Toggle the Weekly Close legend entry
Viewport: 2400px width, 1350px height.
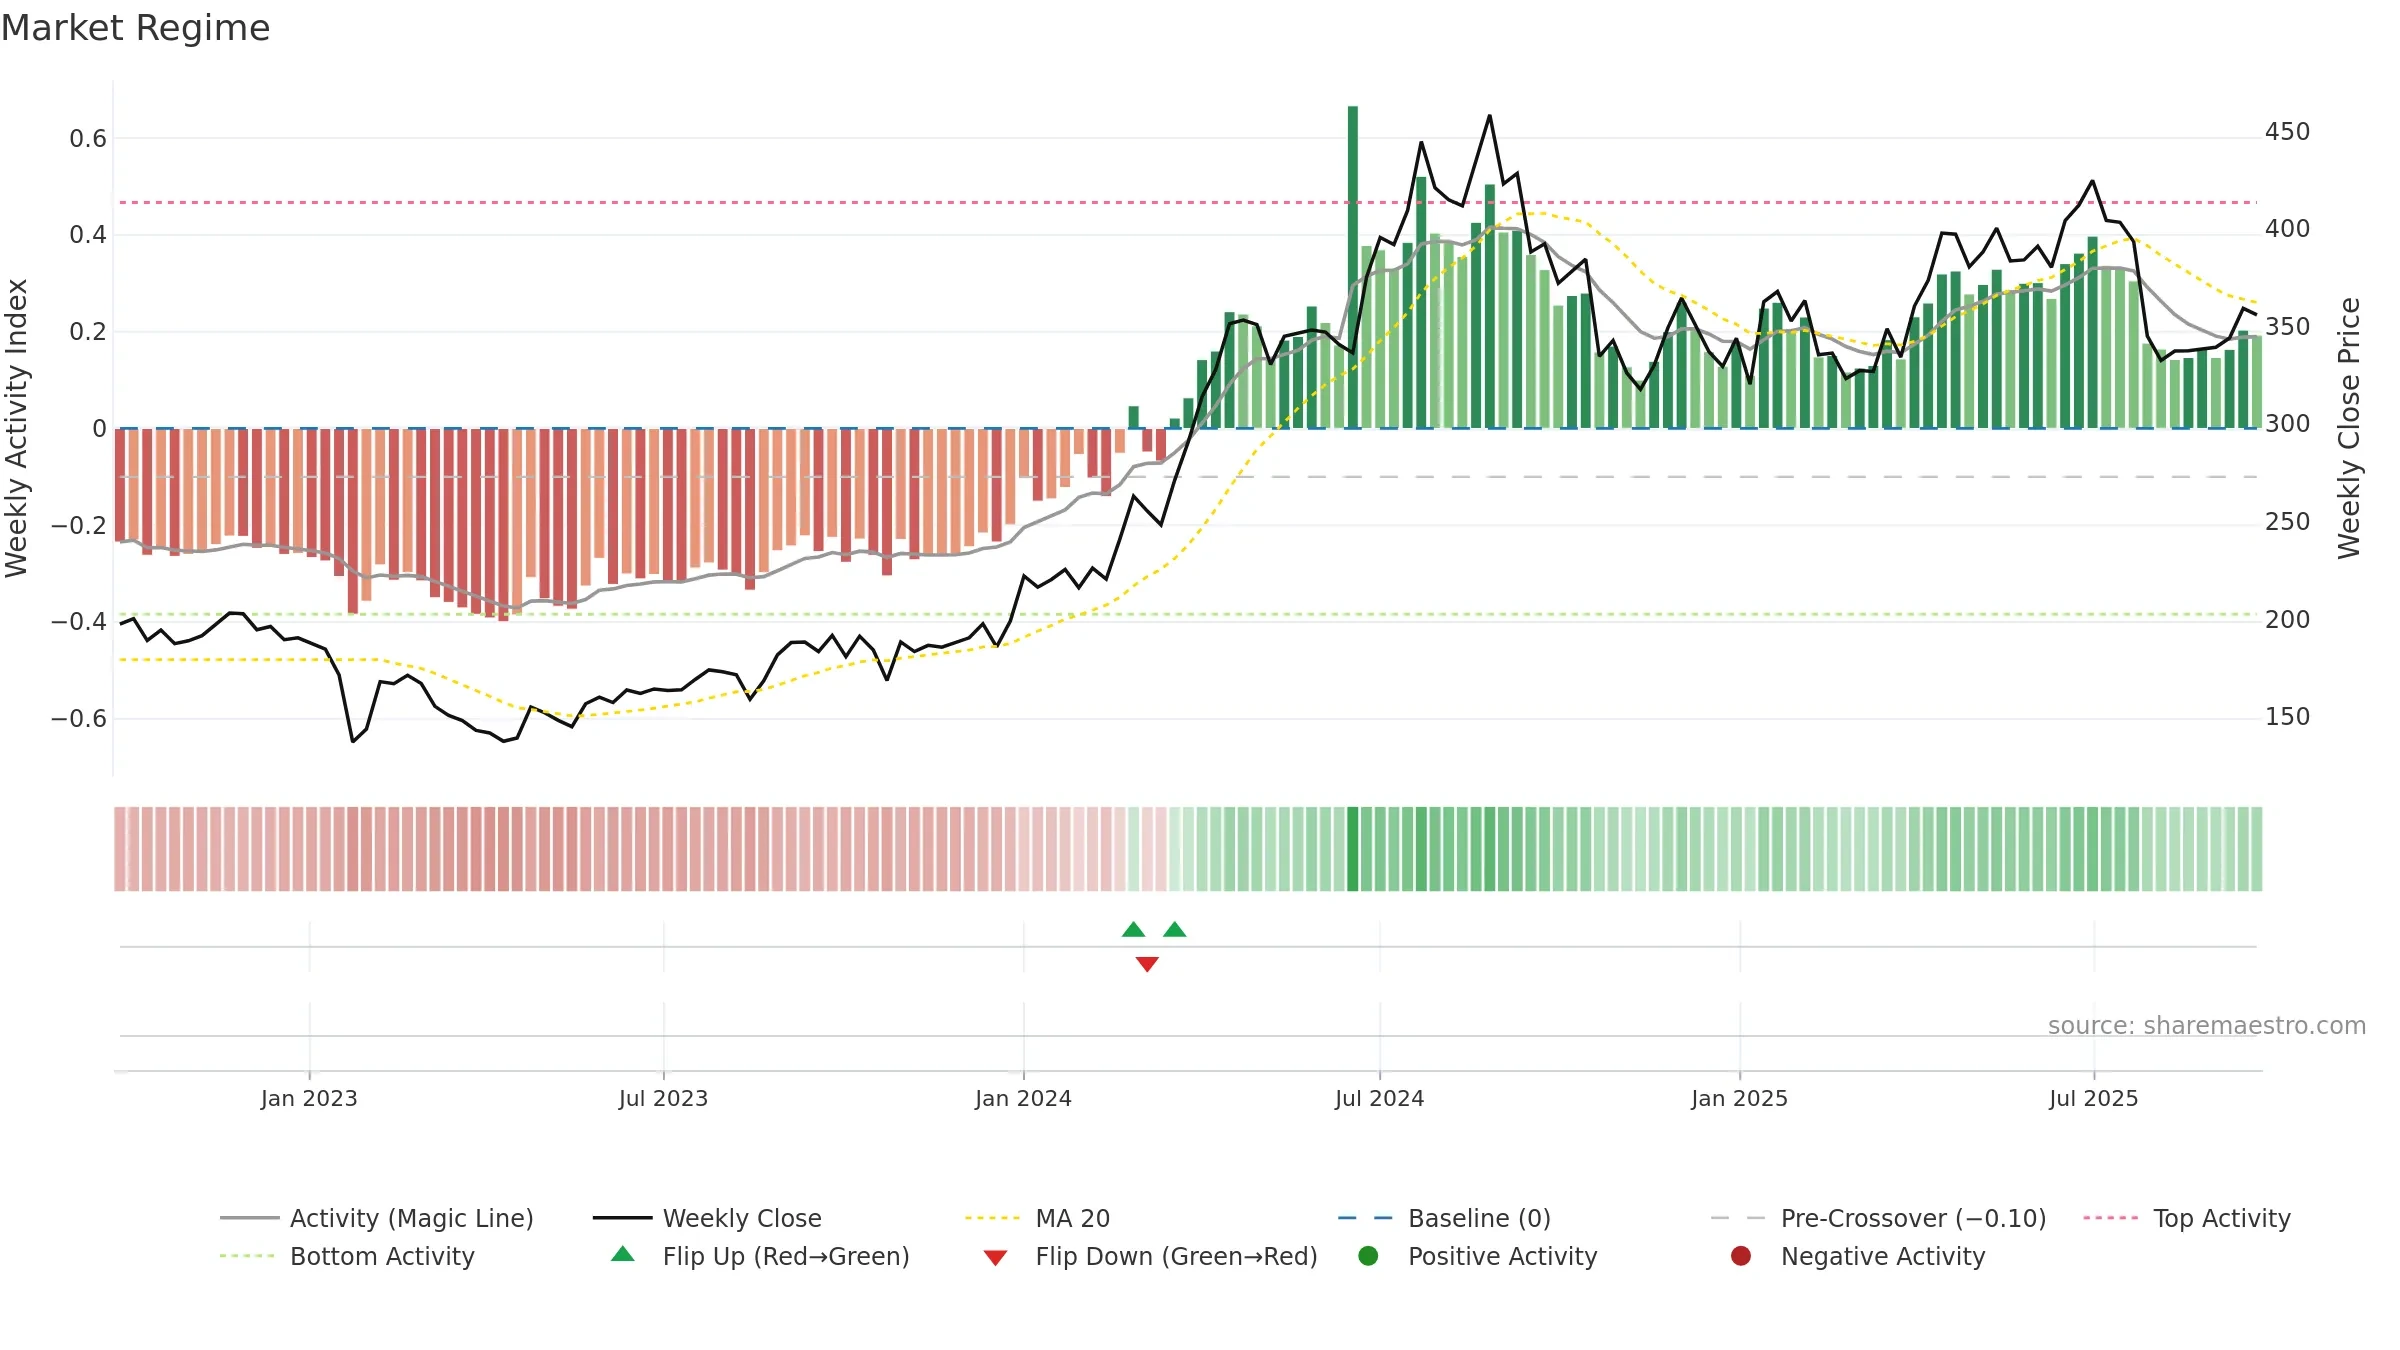(x=707, y=1218)
